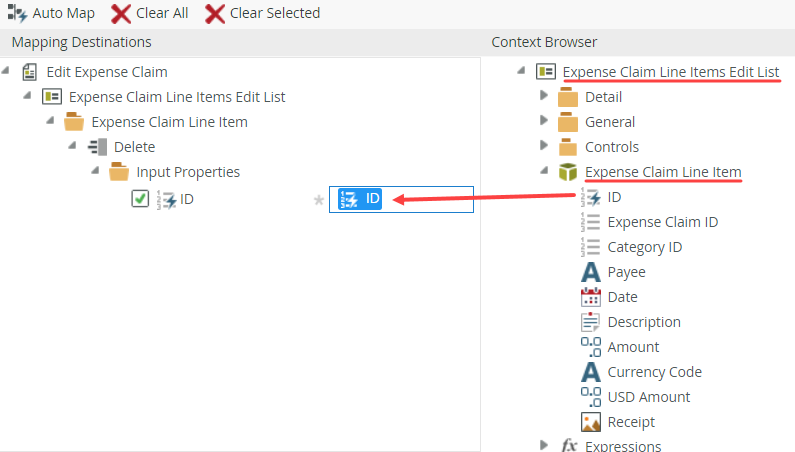This screenshot has height=452, width=795.
Task: Collapse the Input Properties folder
Action: pos(96,171)
